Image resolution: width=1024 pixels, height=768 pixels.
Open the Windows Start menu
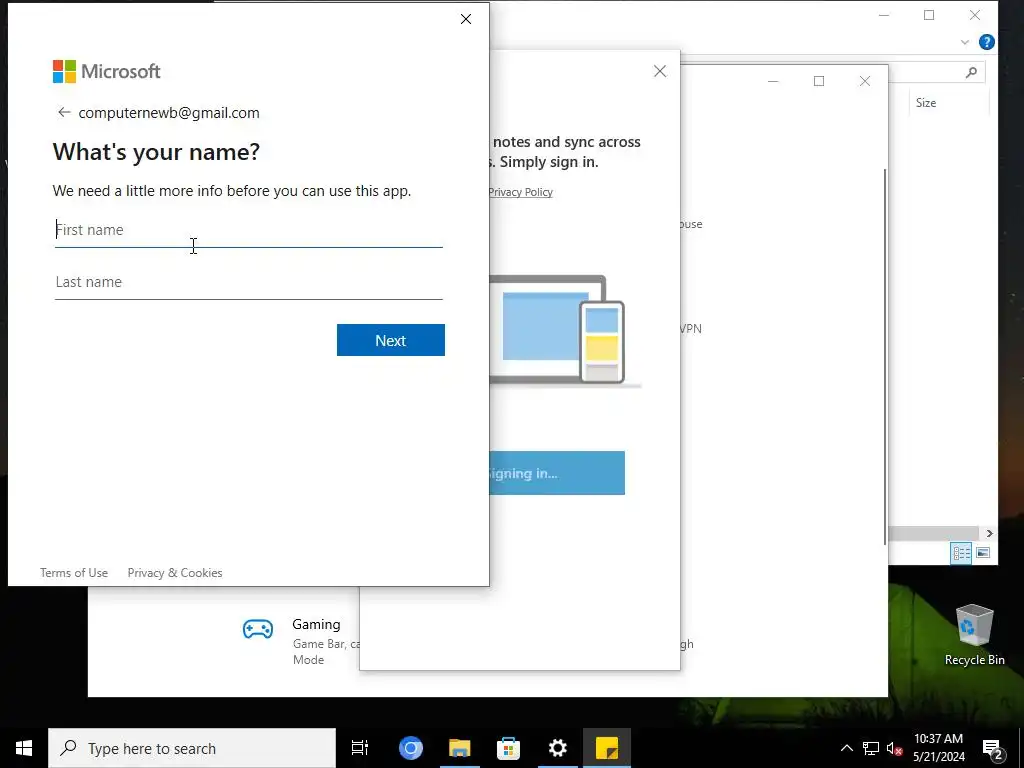[24, 748]
